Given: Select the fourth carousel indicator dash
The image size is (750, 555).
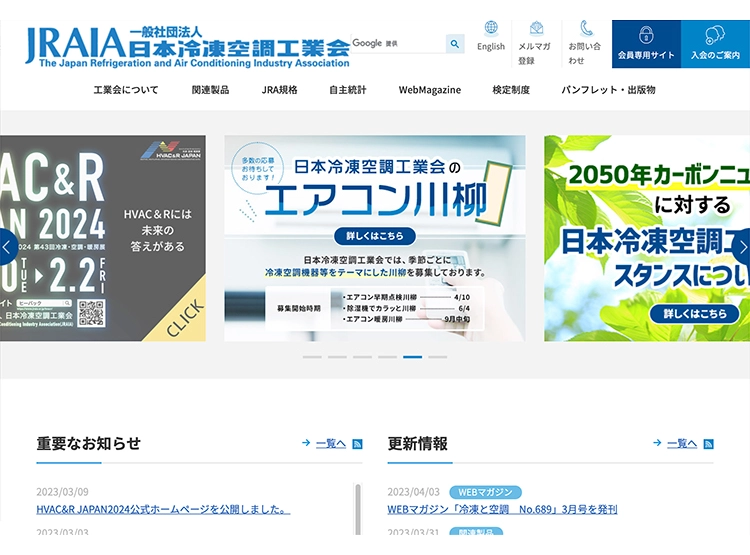Looking at the screenshot, I should (x=387, y=357).
